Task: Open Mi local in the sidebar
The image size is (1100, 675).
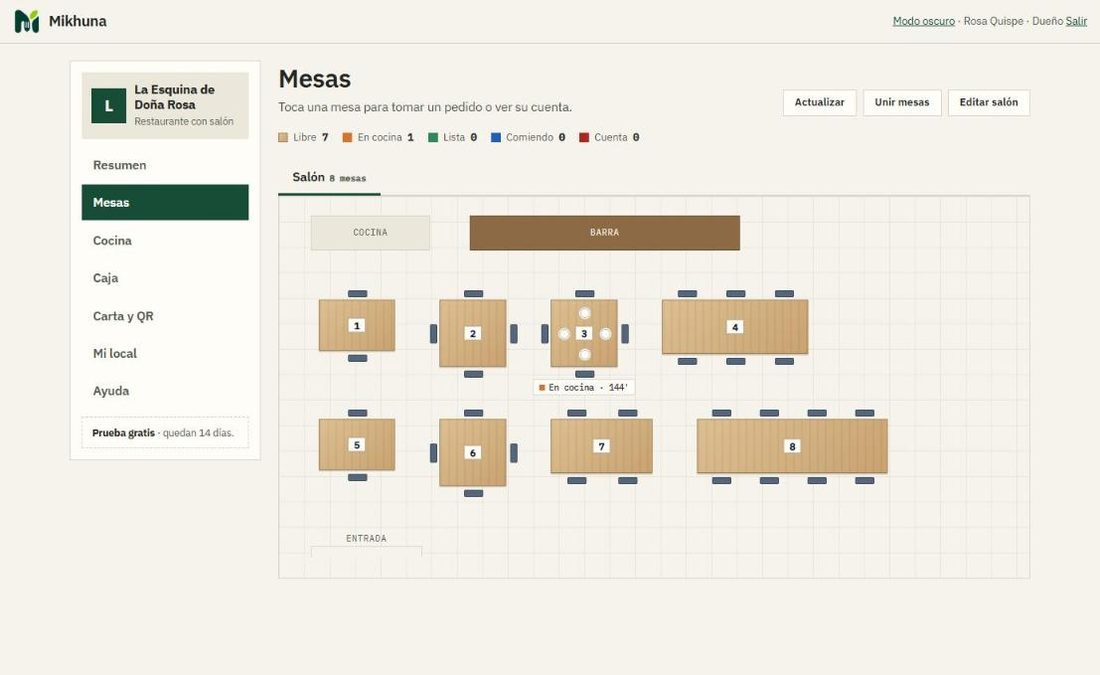Action: [165, 353]
